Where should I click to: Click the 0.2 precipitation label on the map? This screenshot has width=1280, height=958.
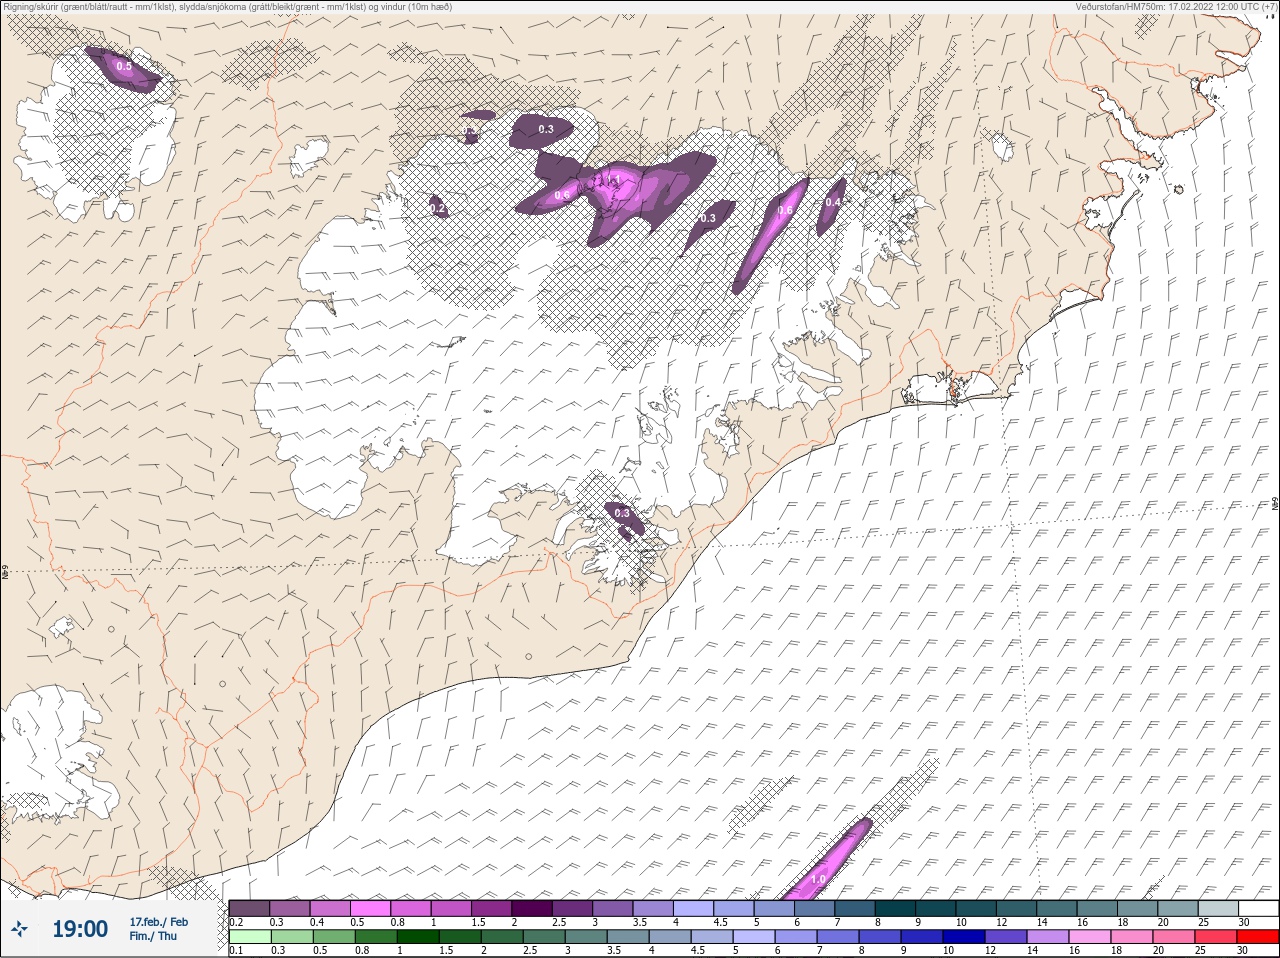click(438, 209)
